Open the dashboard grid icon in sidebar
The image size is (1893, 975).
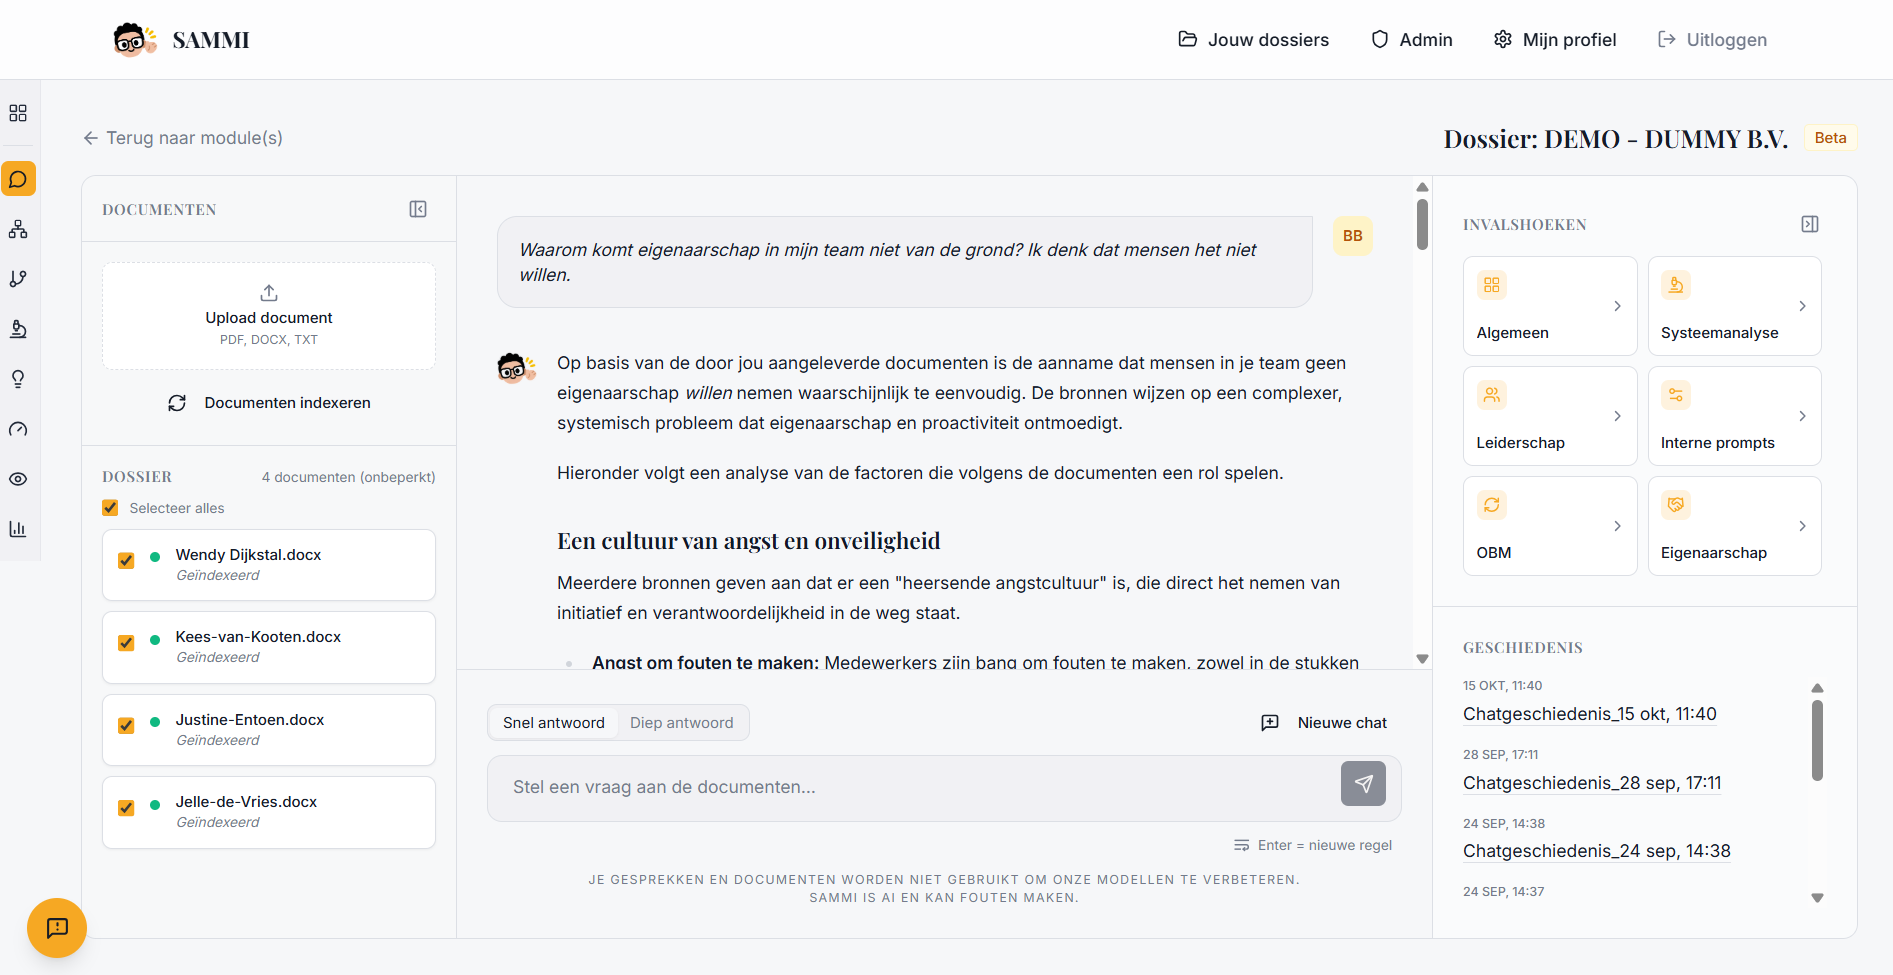[x=18, y=113]
